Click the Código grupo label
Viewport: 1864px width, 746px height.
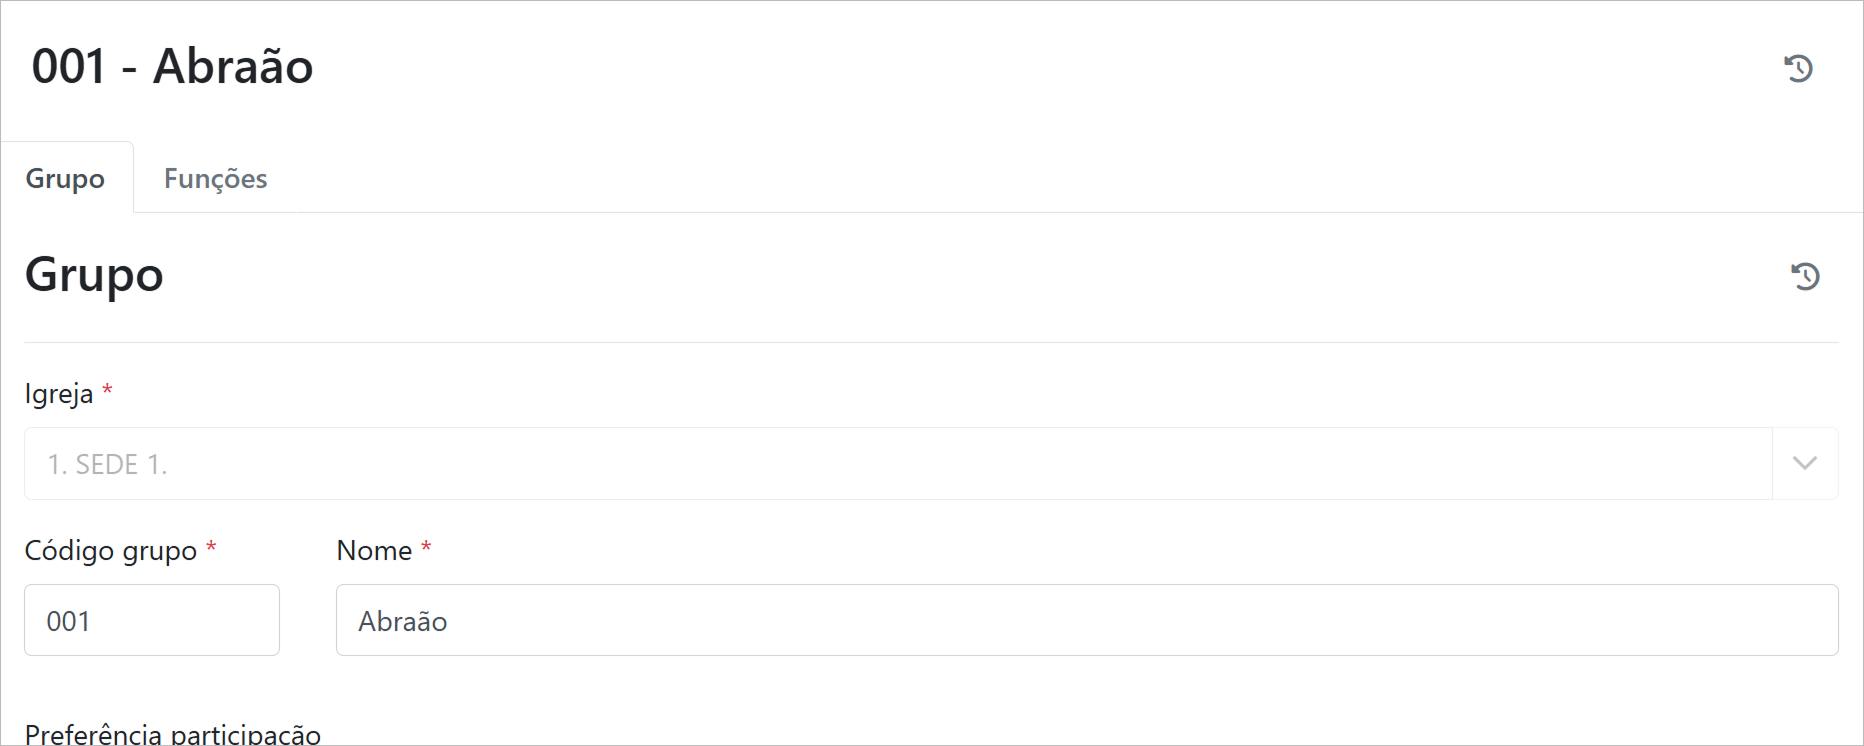(110, 551)
